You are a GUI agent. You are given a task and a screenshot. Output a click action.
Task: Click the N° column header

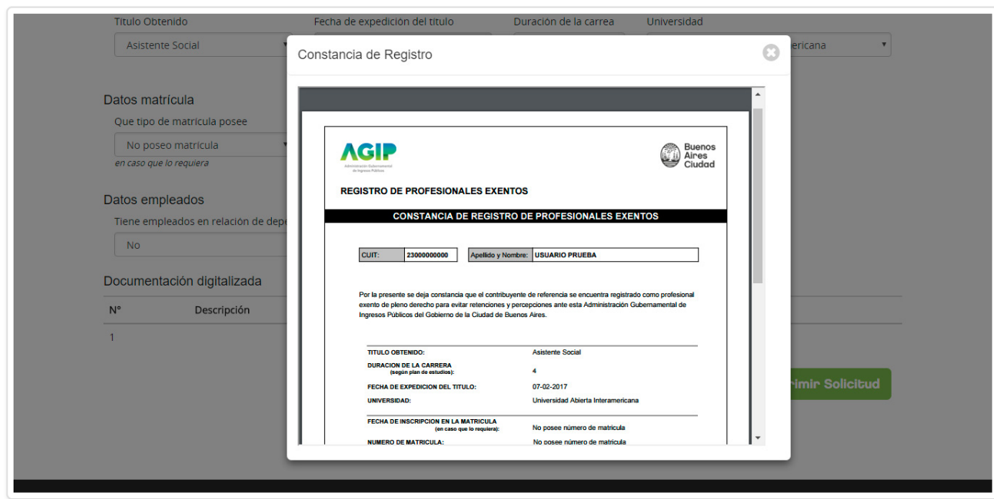(115, 310)
